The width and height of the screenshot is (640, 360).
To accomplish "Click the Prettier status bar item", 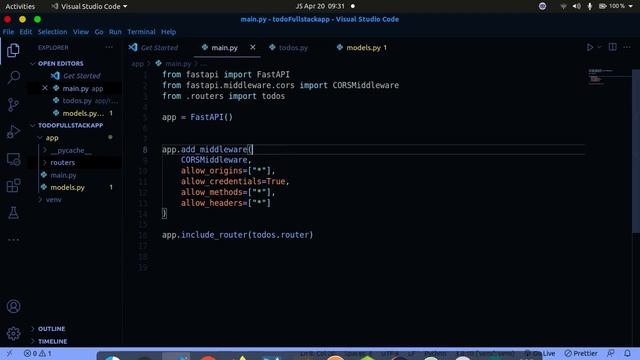I will pyautogui.click(x=581, y=353).
